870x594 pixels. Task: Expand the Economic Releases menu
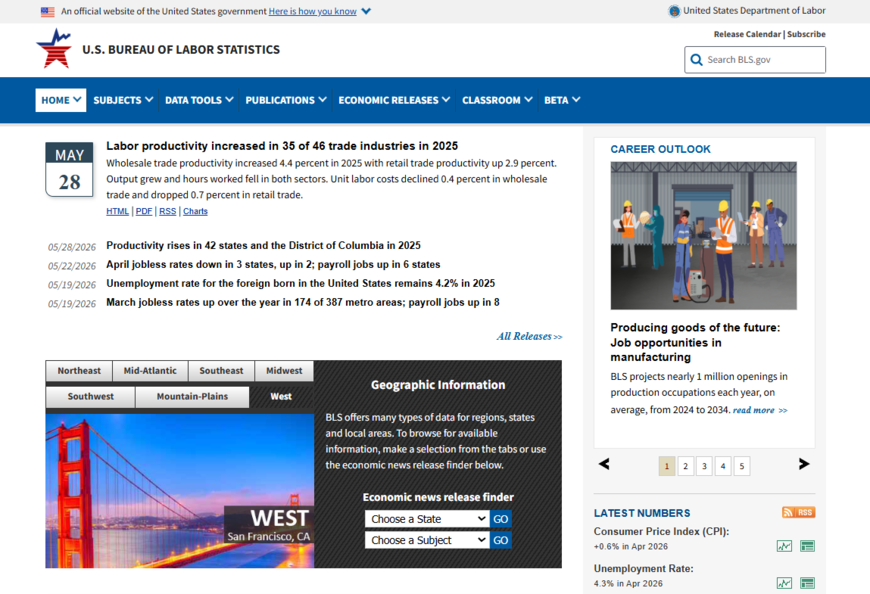click(394, 100)
